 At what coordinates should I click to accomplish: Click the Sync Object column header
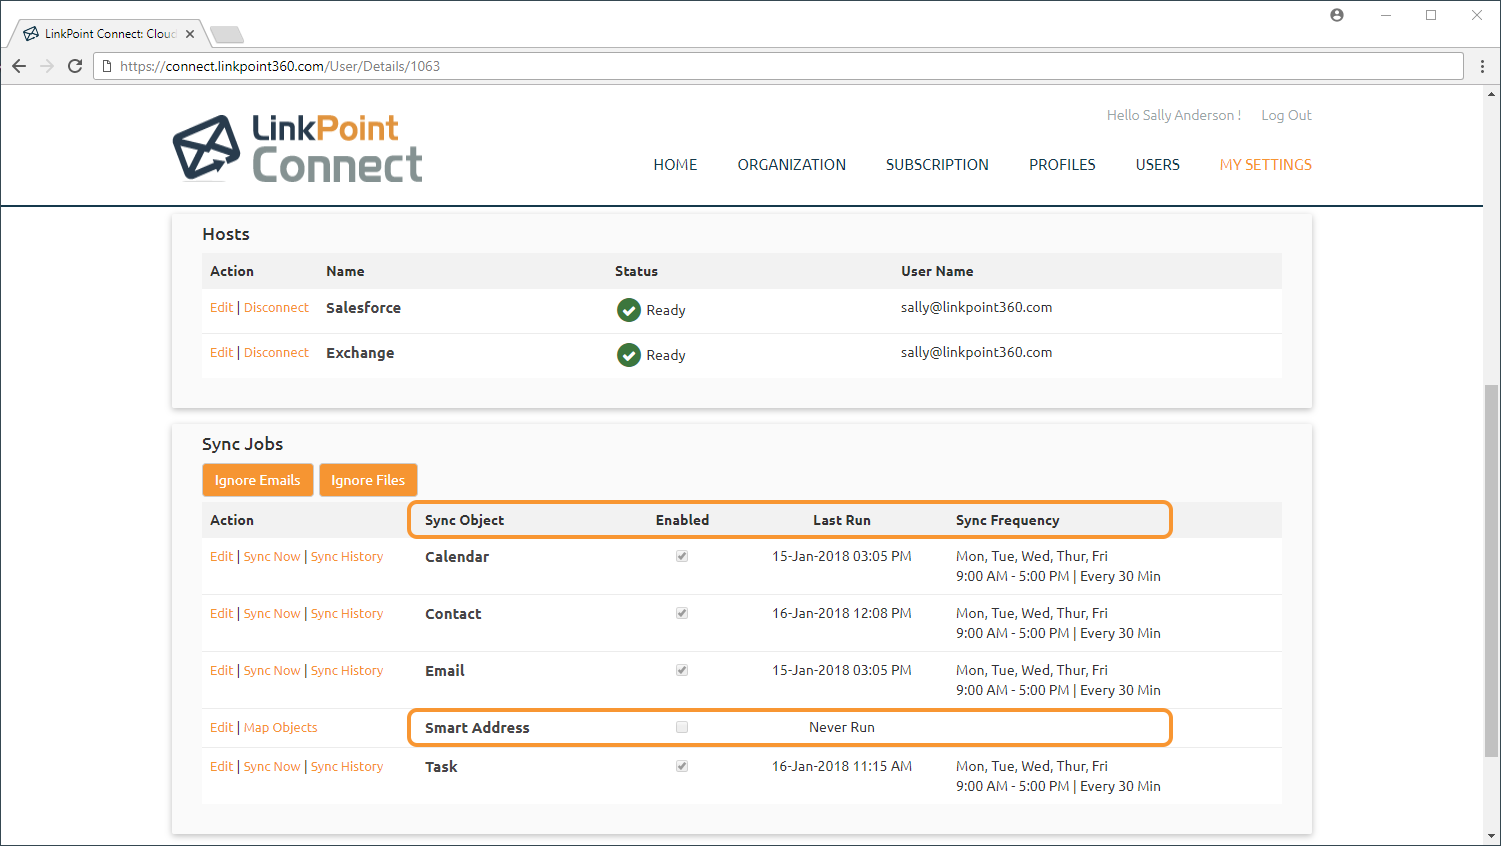pos(465,521)
